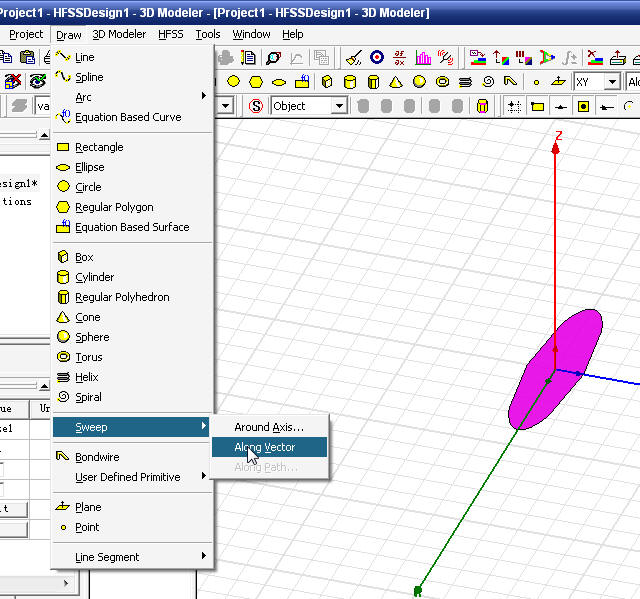Select Ellipse from the Draw menu

[x=133, y=167]
